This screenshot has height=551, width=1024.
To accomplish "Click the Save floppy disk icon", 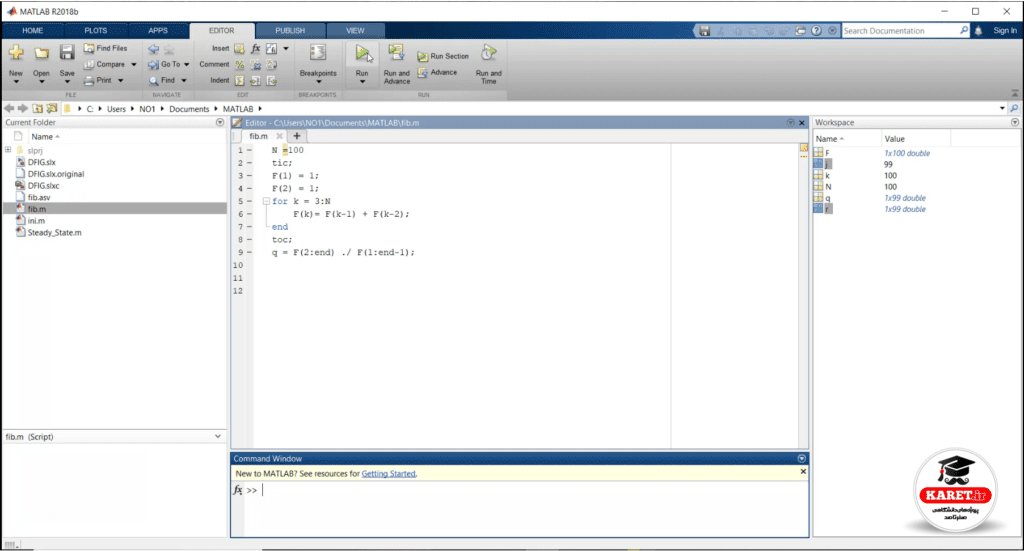I will [x=67, y=53].
